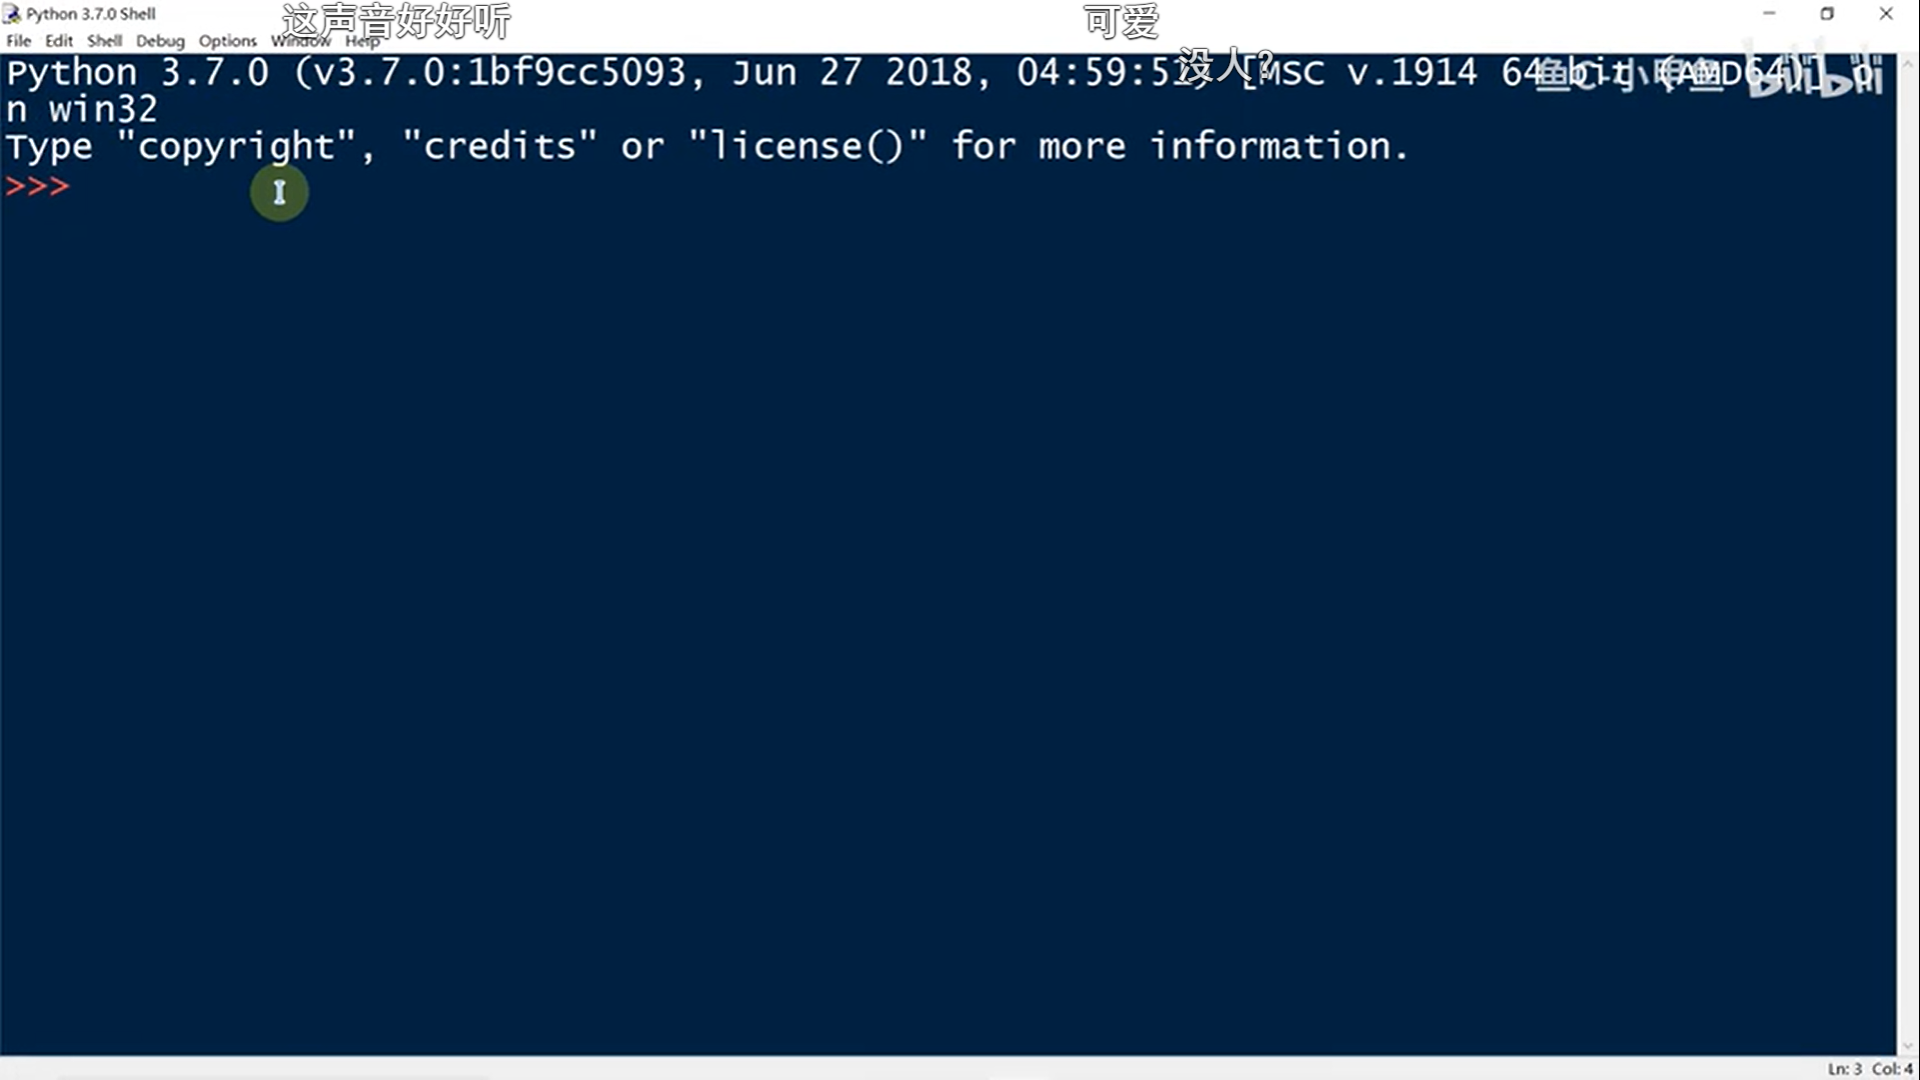The width and height of the screenshot is (1920, 1080).
Task: Click the close window button
Action: coord(1891,13)
